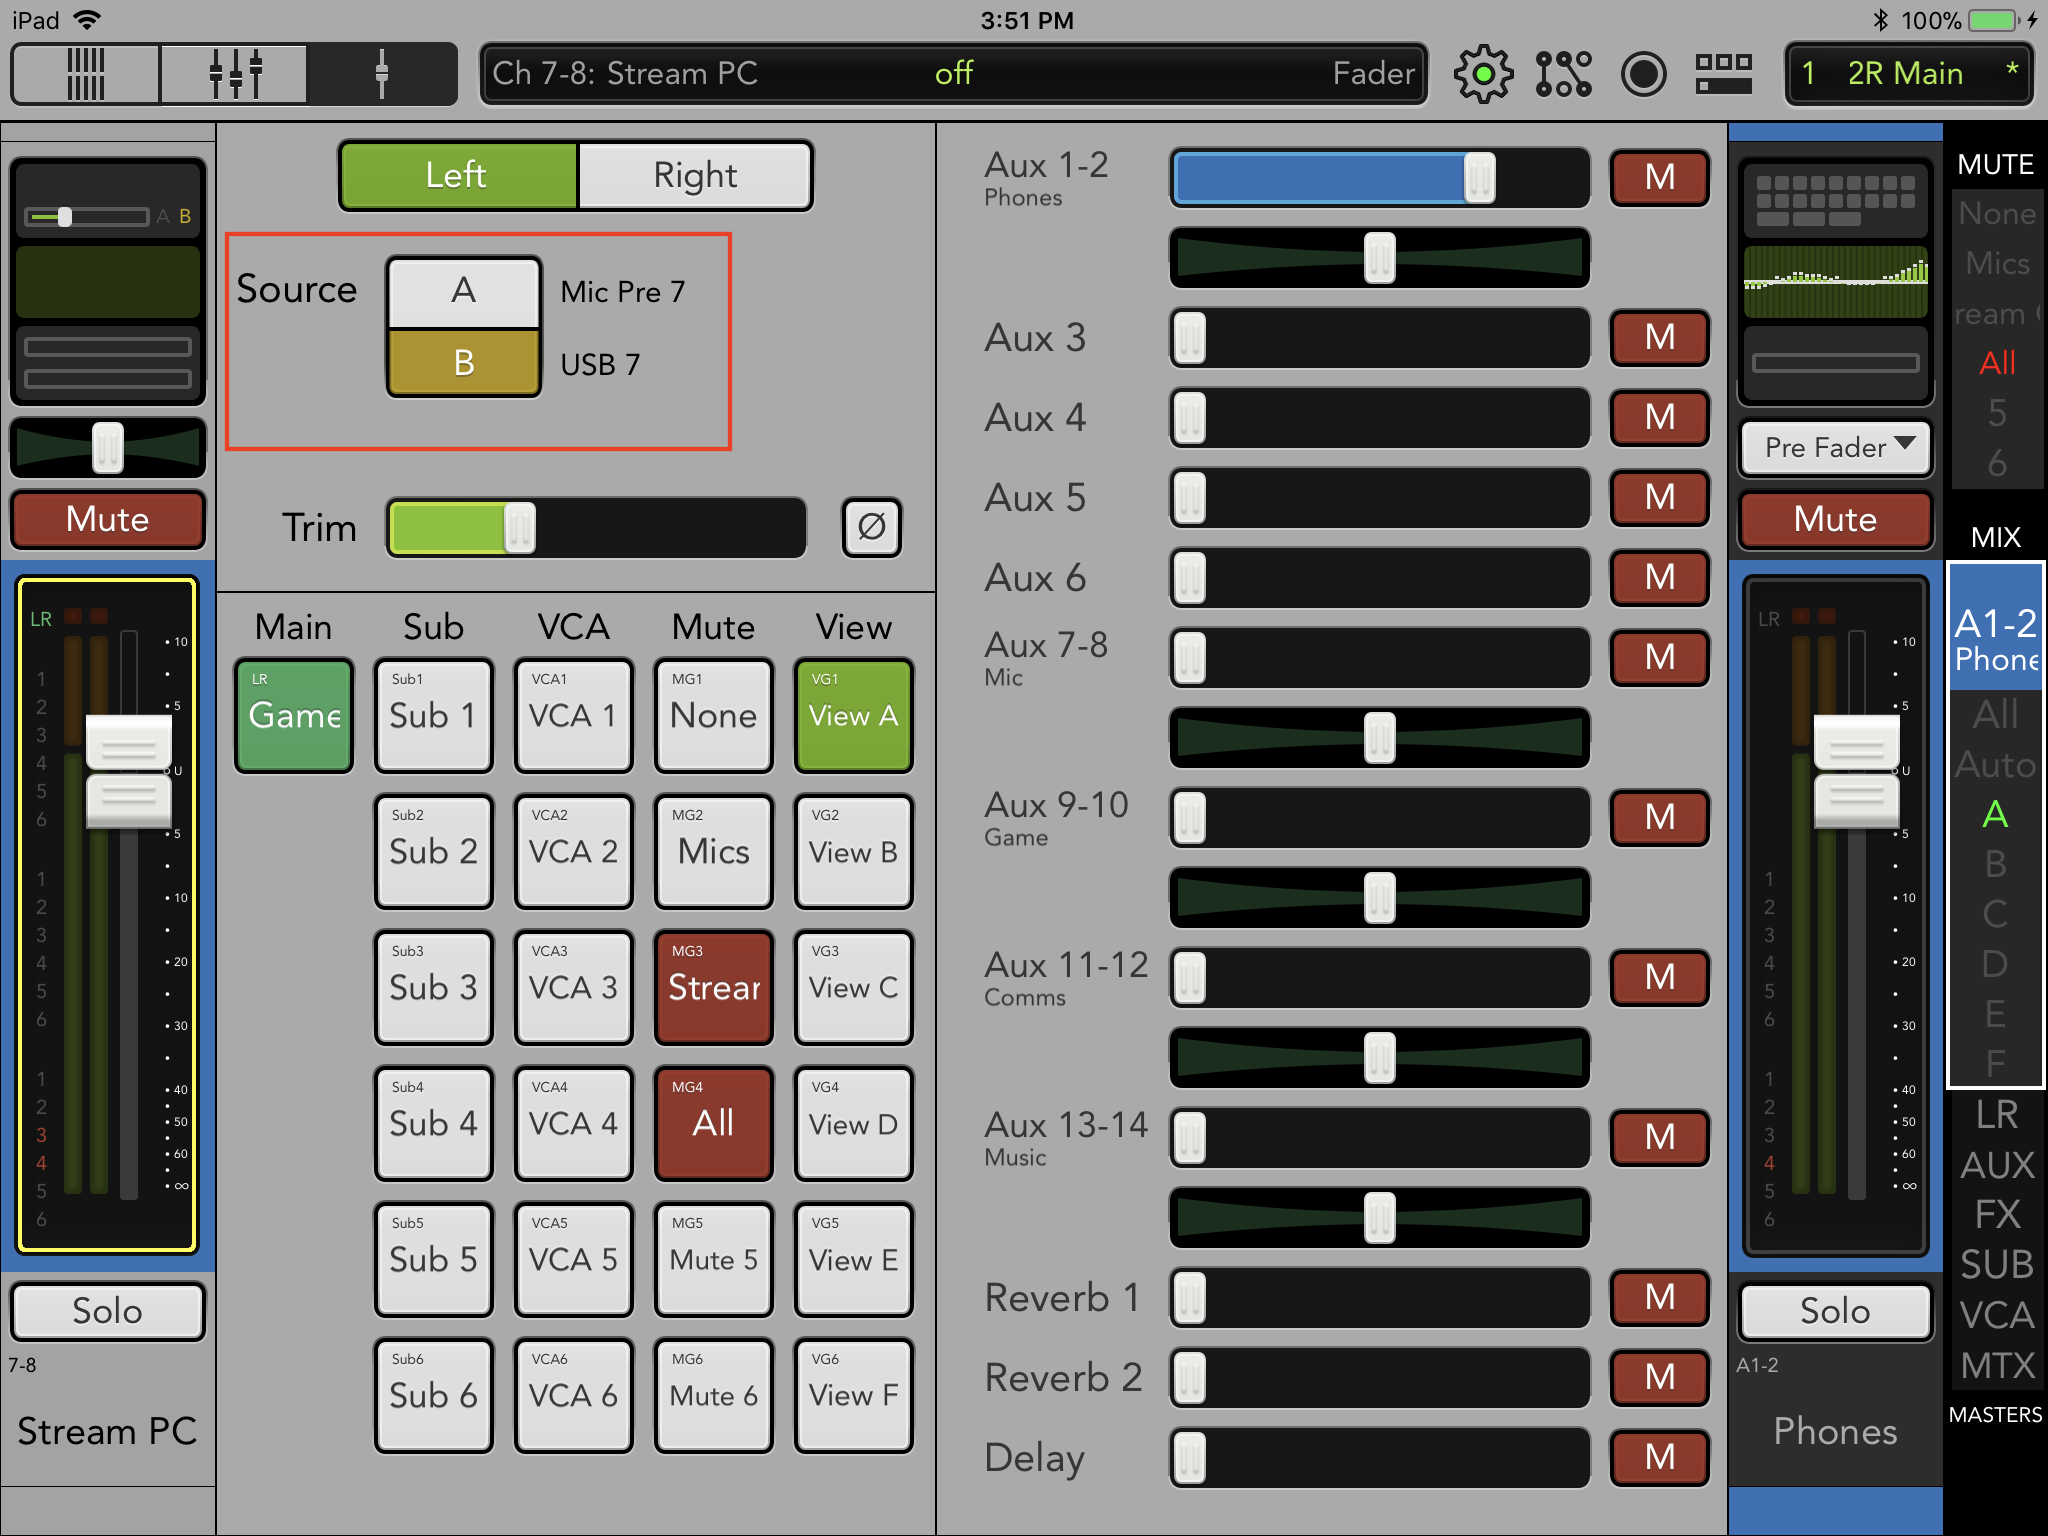Solo the Phones A1-2 output

point(1835,1311)
